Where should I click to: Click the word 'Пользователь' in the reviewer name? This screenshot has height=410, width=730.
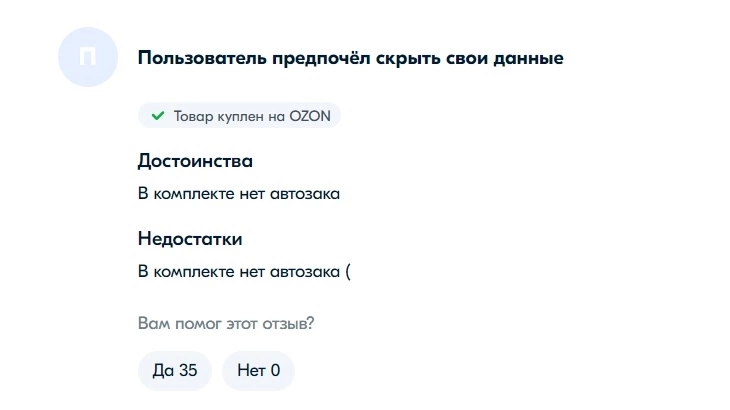[202, 58]
